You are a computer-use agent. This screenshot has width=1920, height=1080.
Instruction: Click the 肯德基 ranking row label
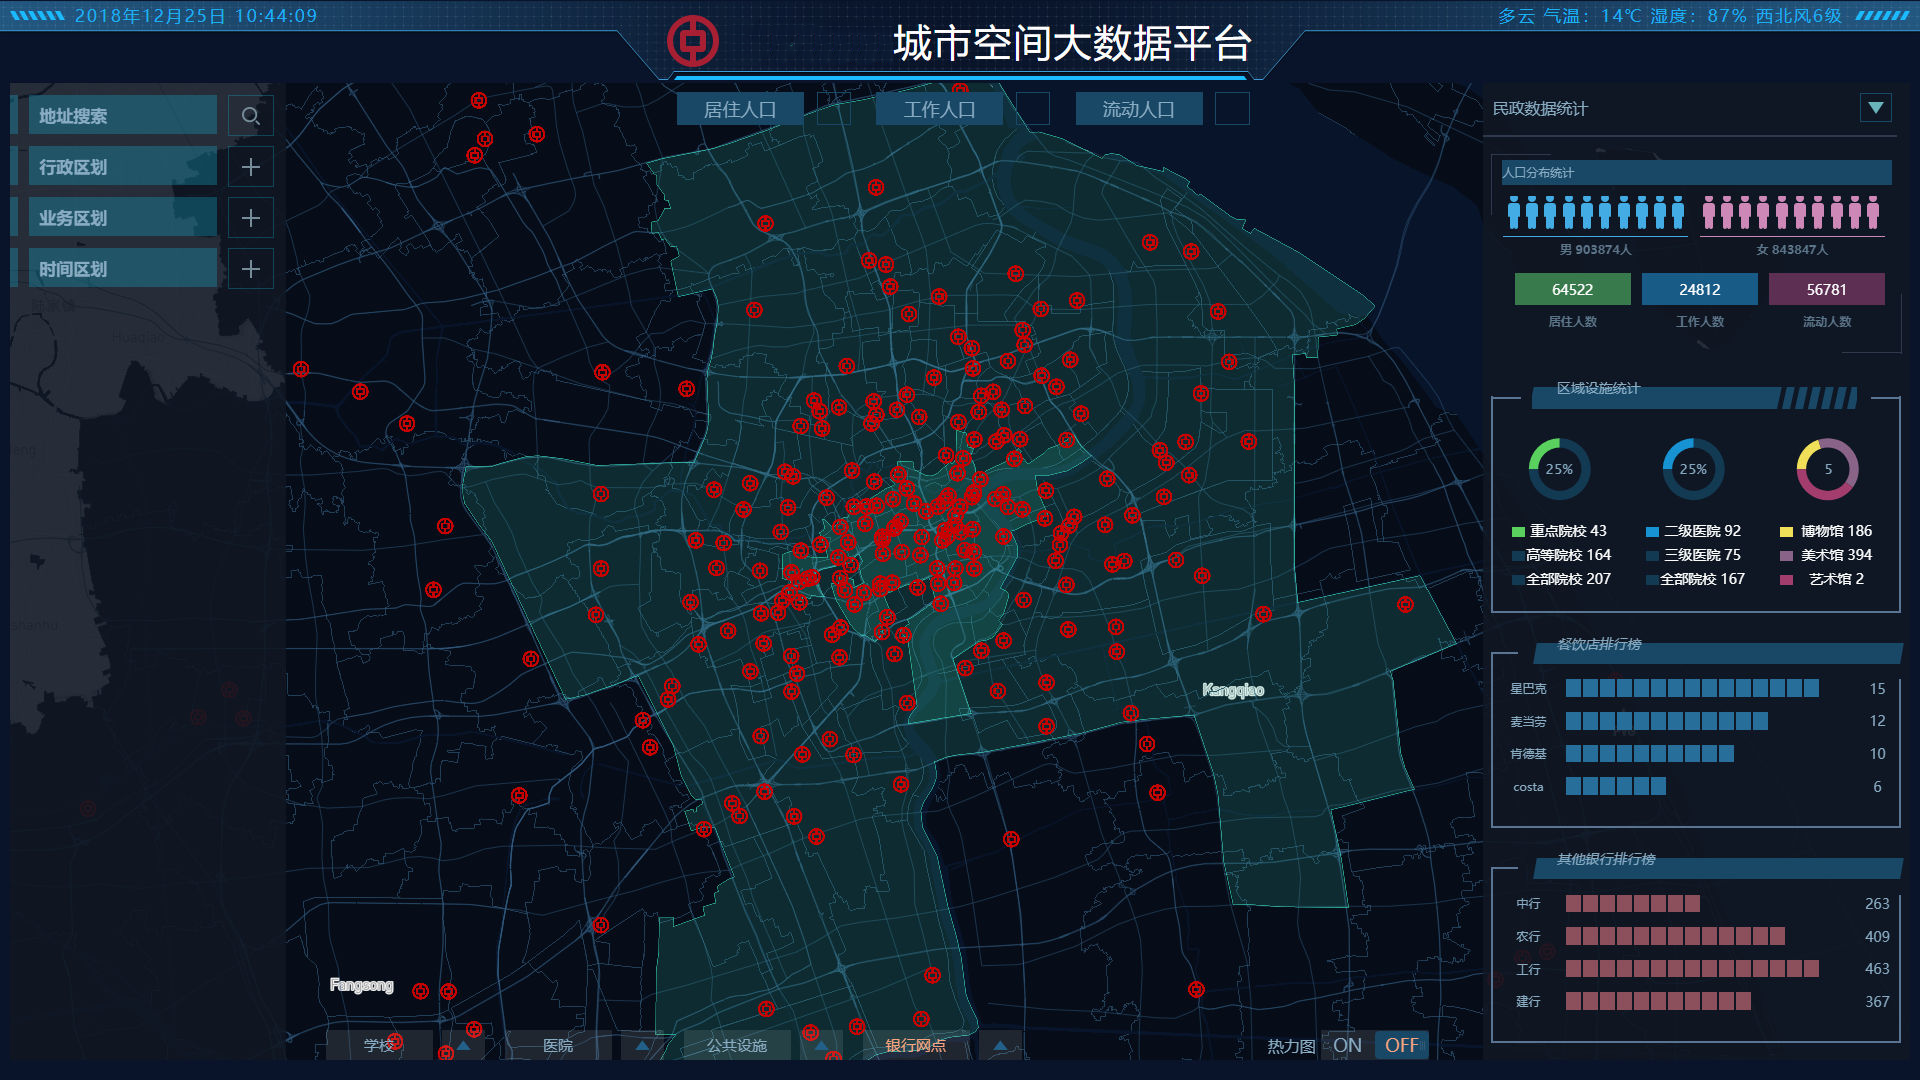[x=1528, y=754]
